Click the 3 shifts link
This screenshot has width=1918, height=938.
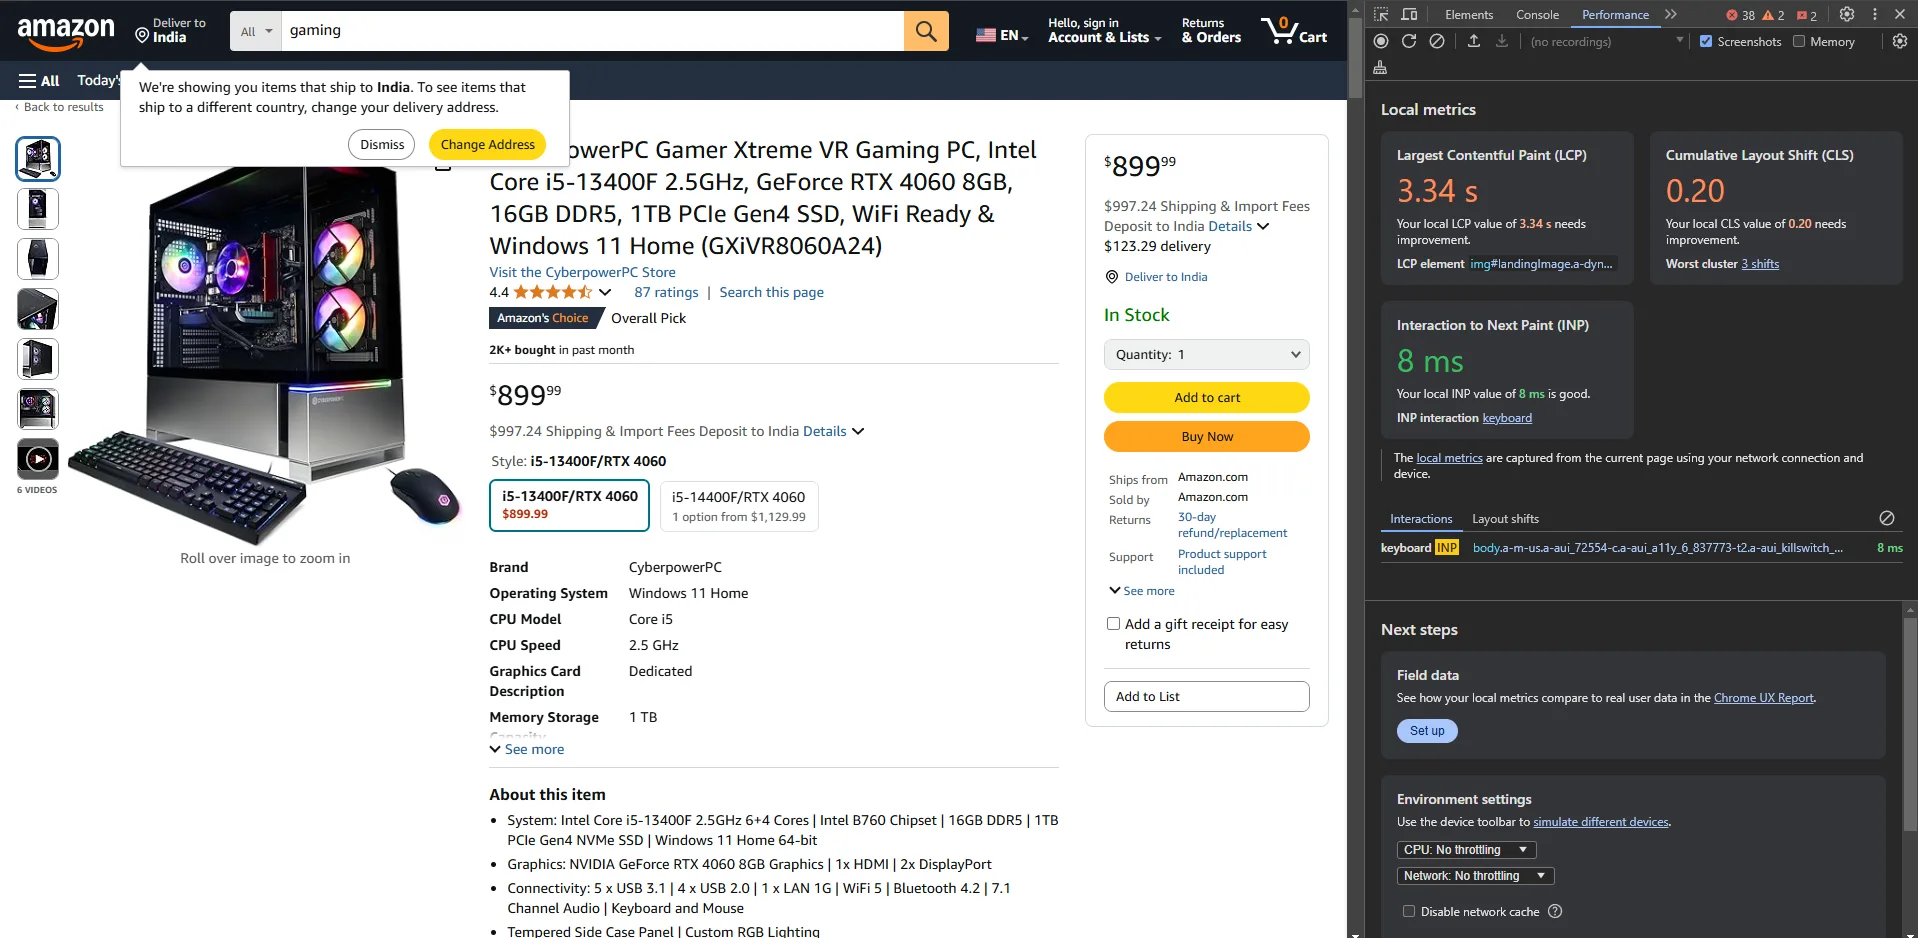[1760, 264]
